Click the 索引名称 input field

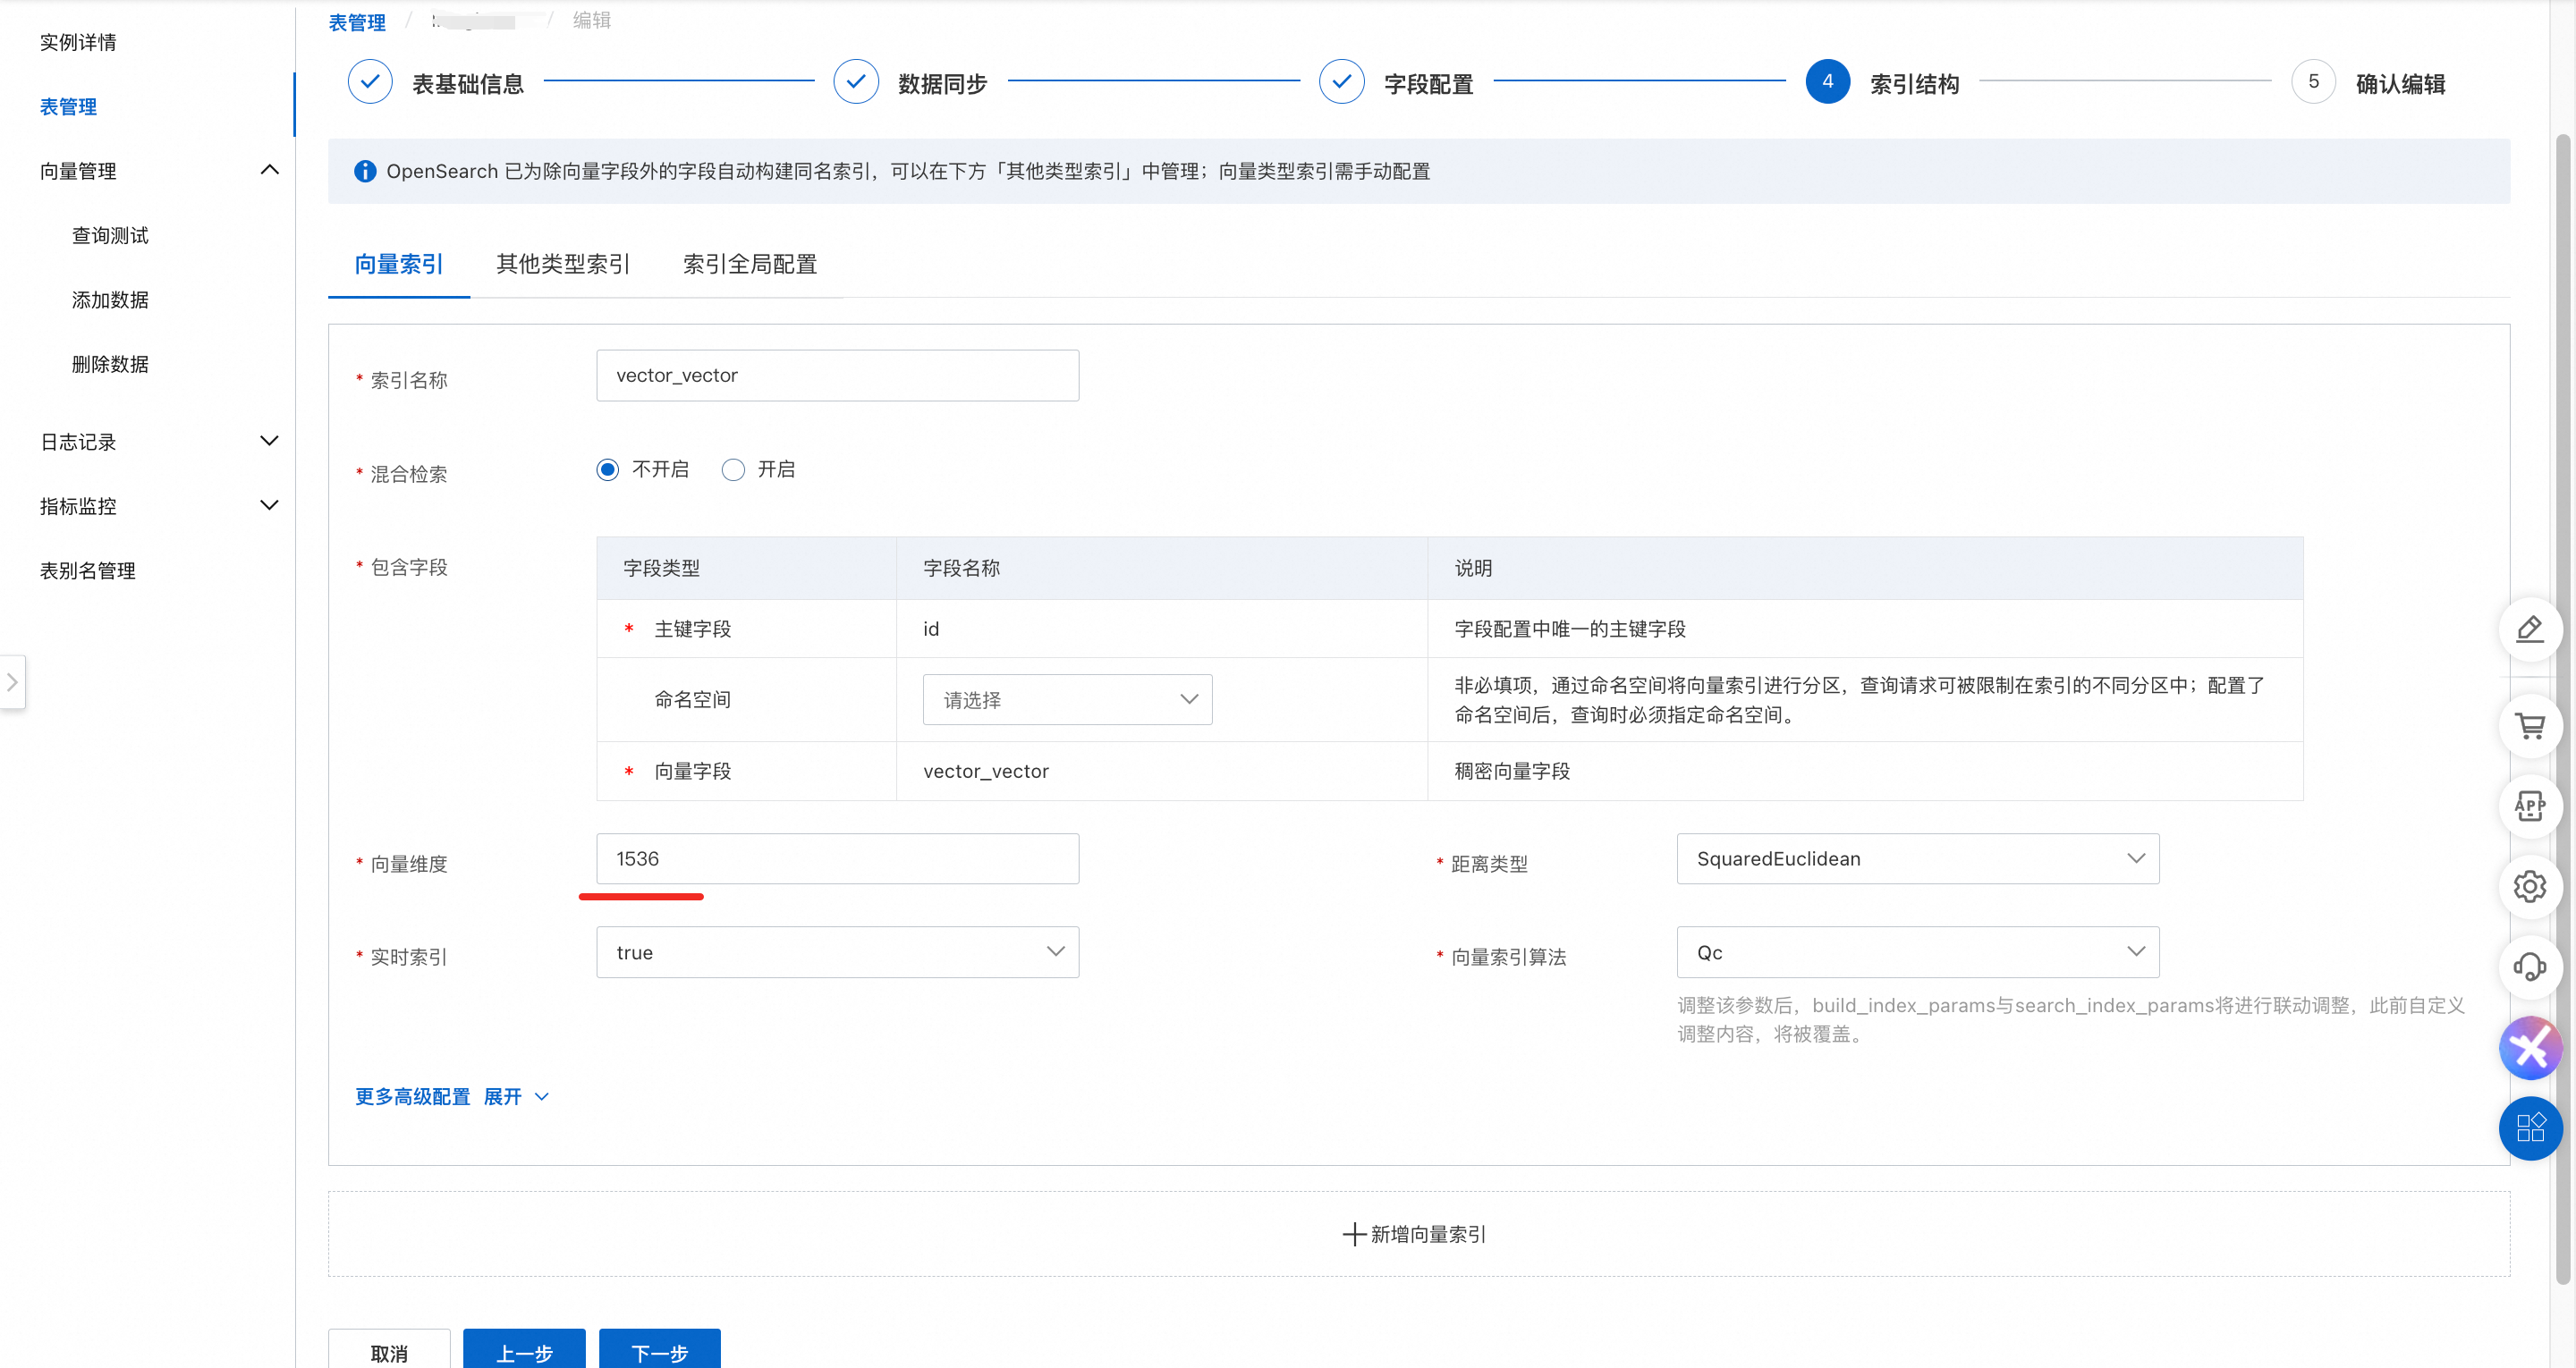pyautogui.click(x=837, y=375)
